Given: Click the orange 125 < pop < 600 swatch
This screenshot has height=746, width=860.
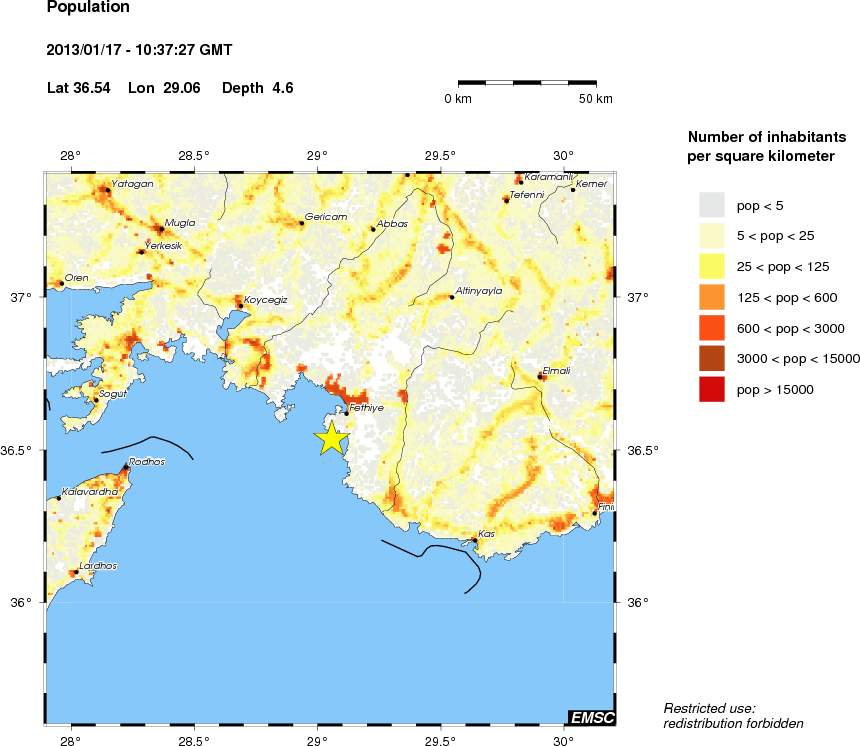Looking at the screenshot, I should click(711, 297).
